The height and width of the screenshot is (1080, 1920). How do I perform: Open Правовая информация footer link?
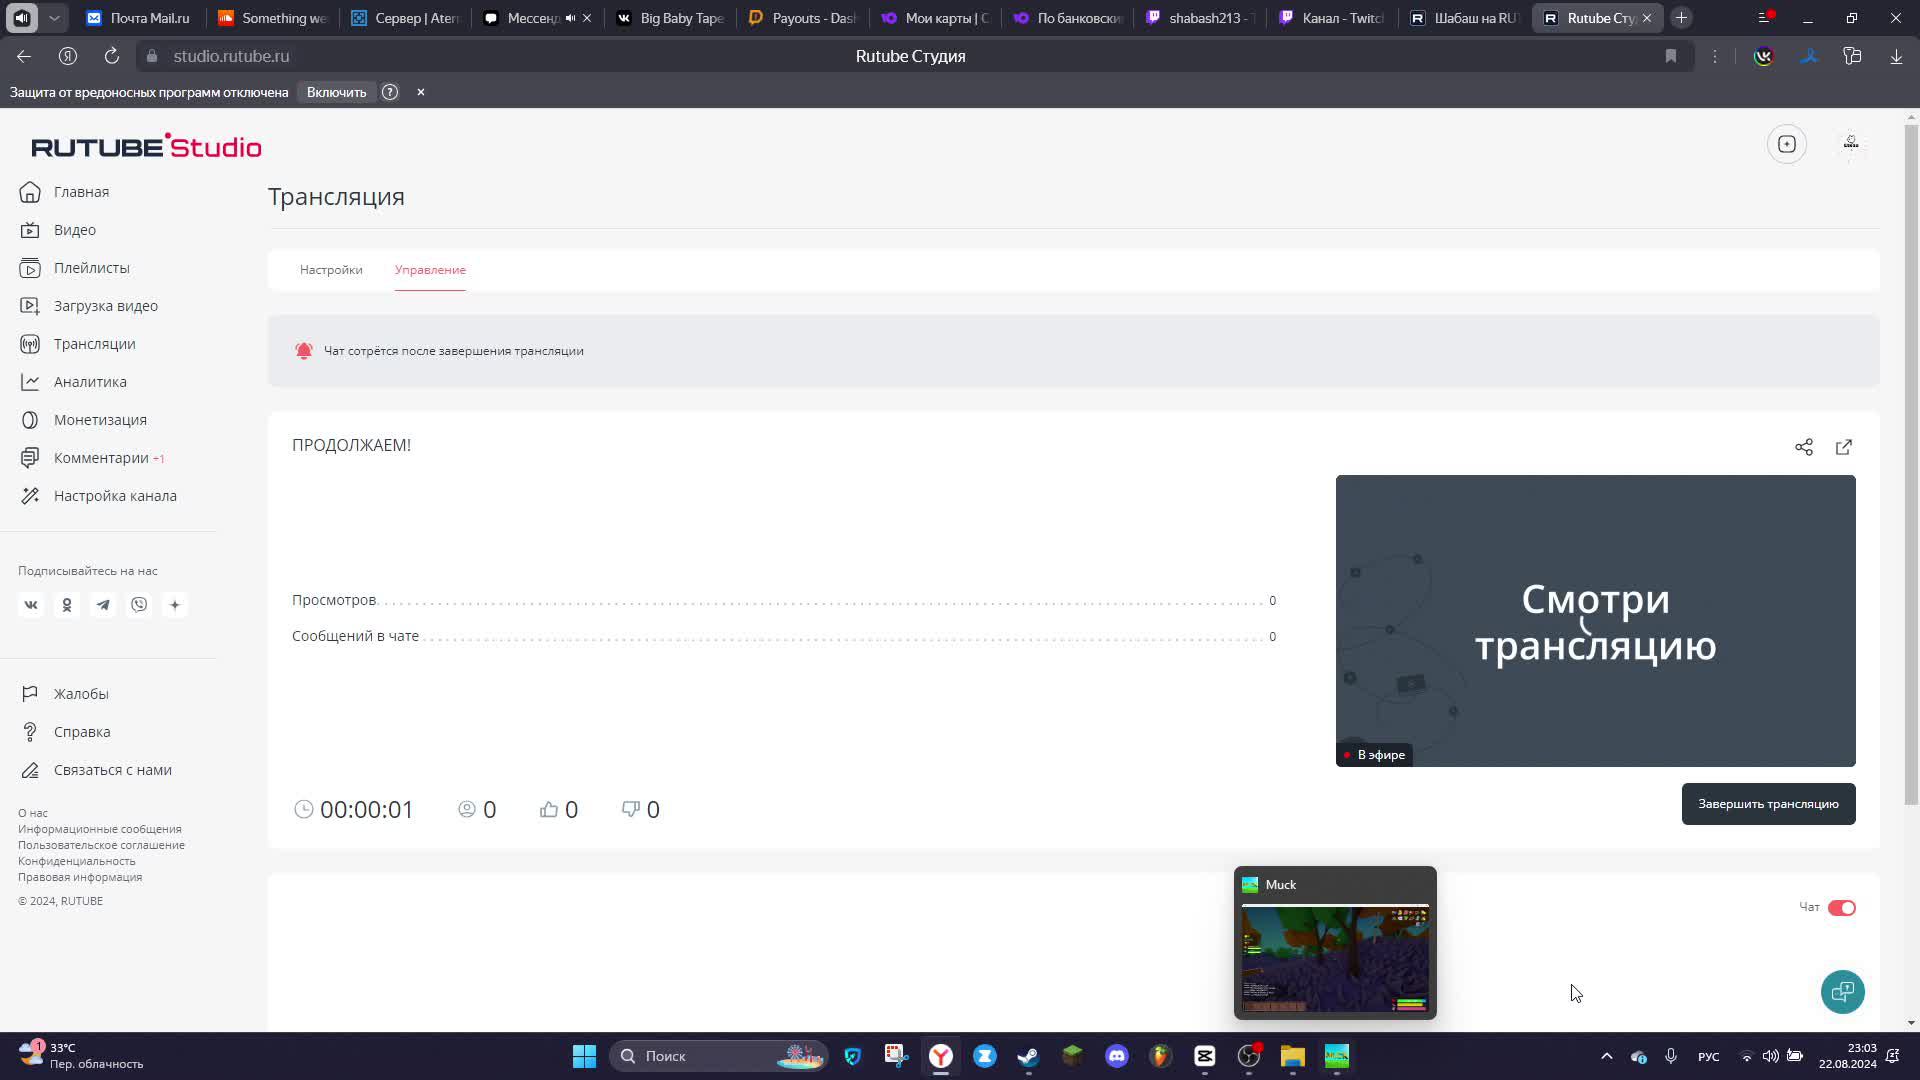(x=80, y=877)
